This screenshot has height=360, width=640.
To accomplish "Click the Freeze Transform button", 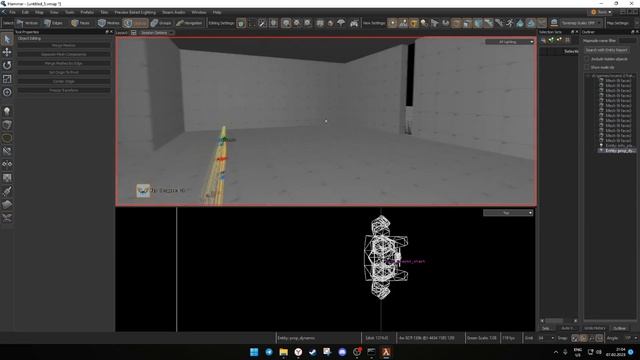I will tap(64, 90).
